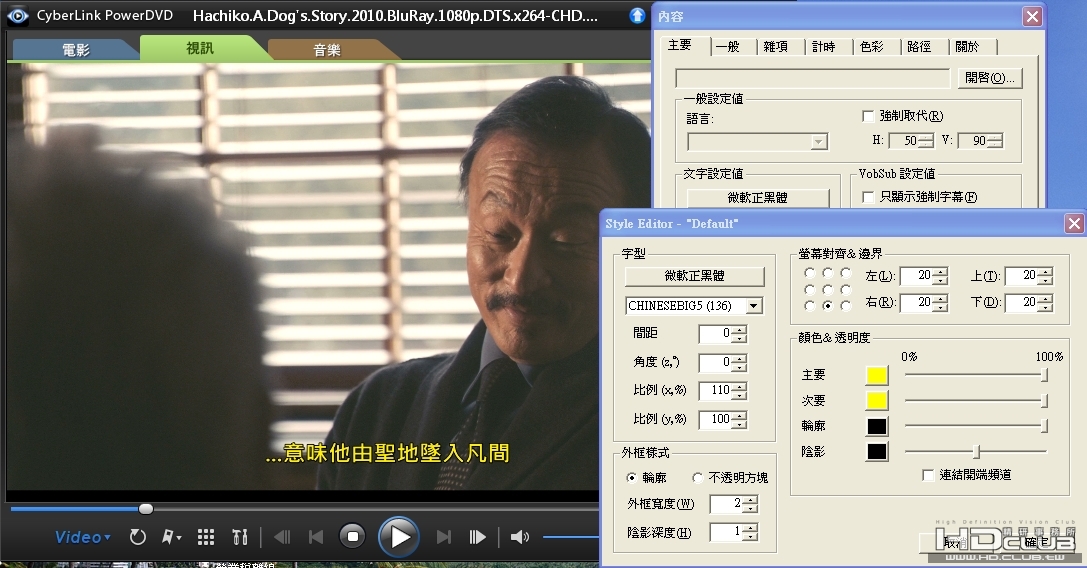1087x568 pixels.
Task: Open the 陰影 black color swatch
Action: [877, 451]
